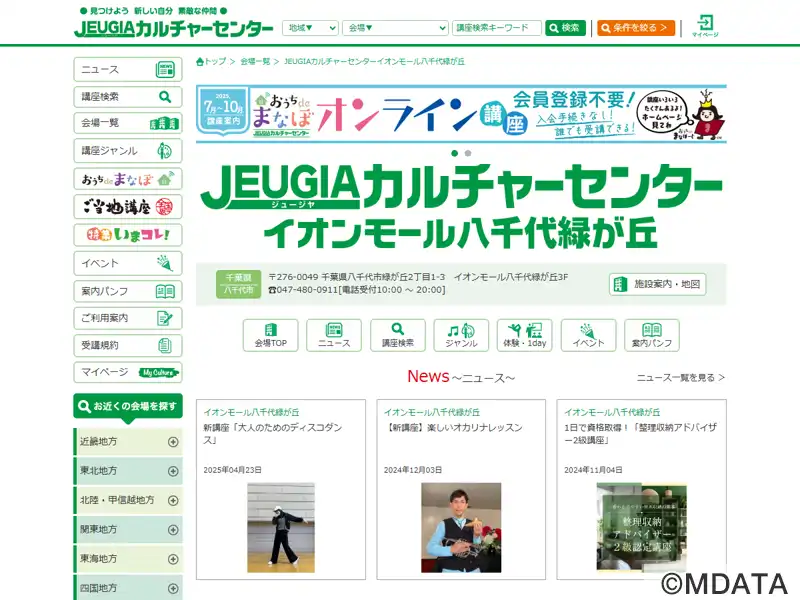Open the マイページ login icon in the header
This screenshot has height=600, width=800.
705,26
